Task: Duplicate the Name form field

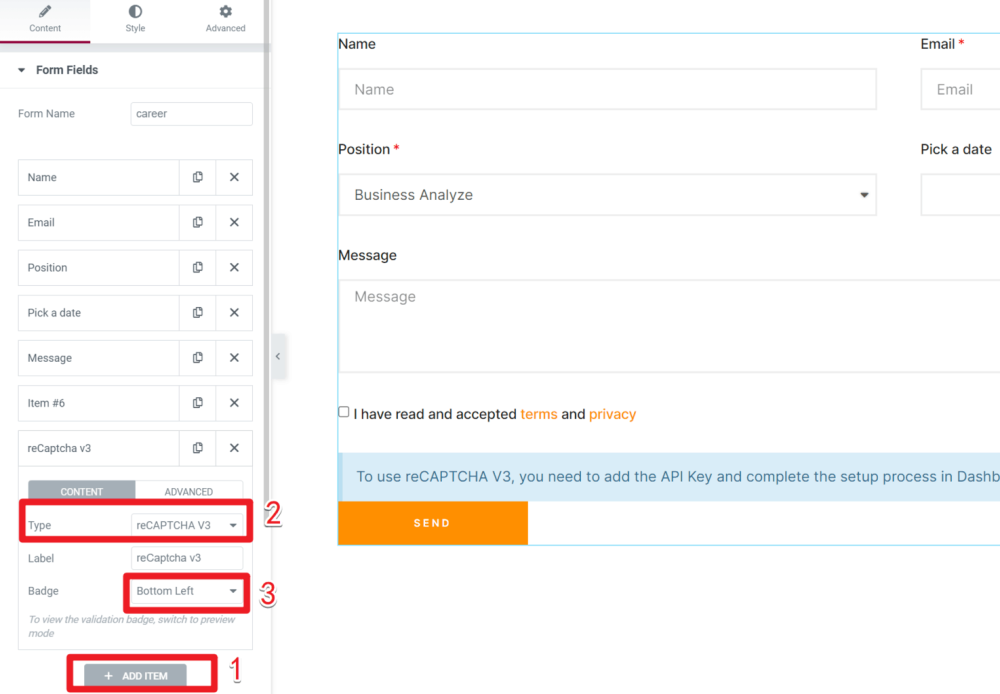Action: click(198, 177)
